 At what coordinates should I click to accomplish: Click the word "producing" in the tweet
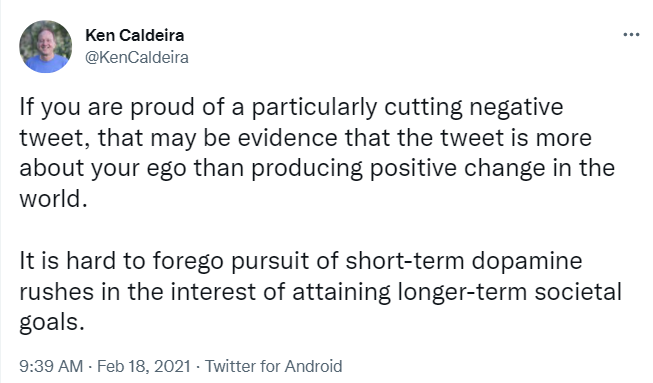pos(307,169)
